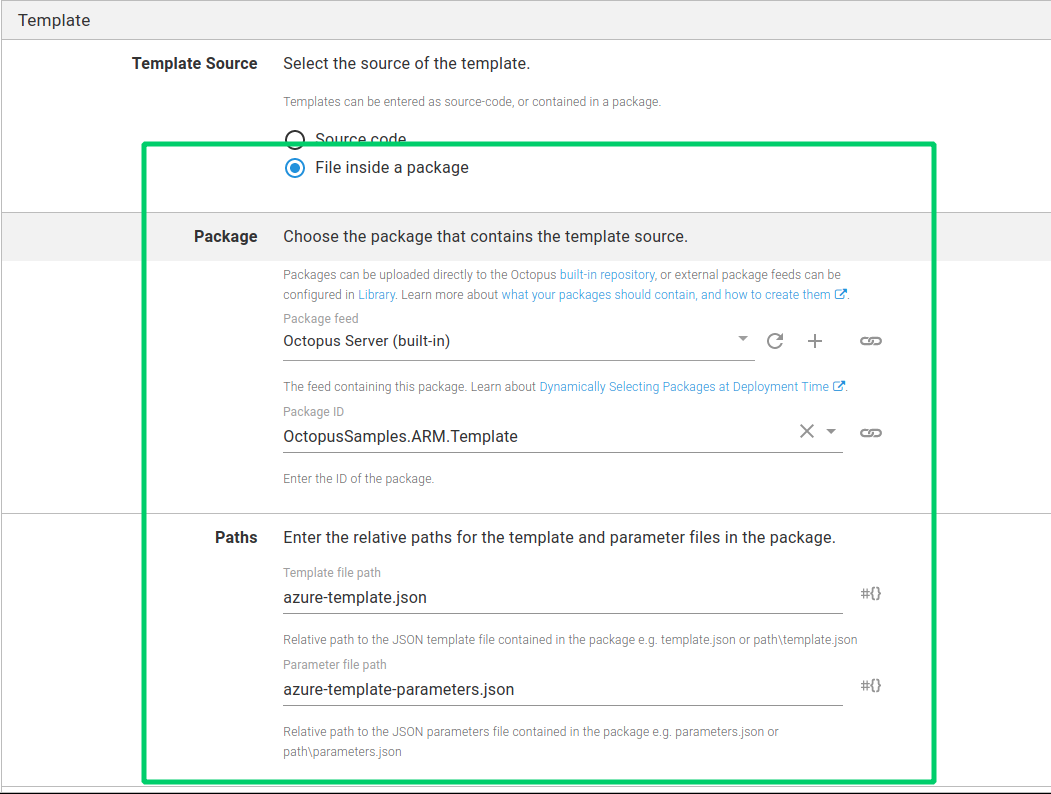Select the Source code radio option
The width and height of the screenshot is (1051, 794).
pyautogui.click(x=294, y=139)
